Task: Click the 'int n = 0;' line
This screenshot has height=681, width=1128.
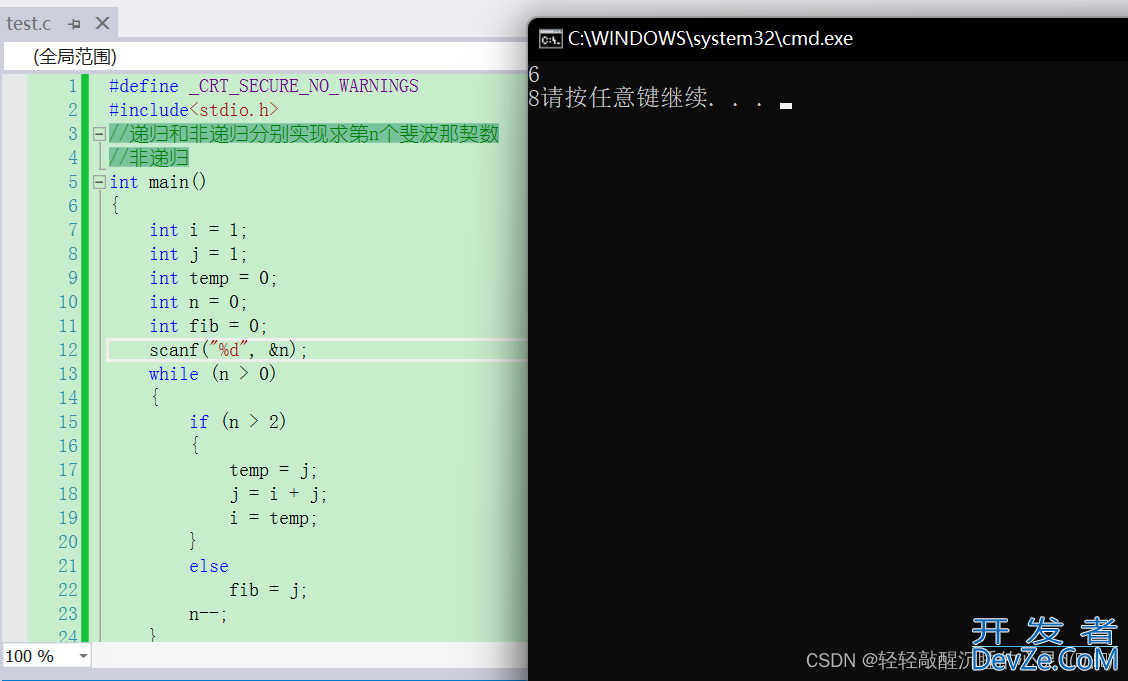Action: click(198, 302)
